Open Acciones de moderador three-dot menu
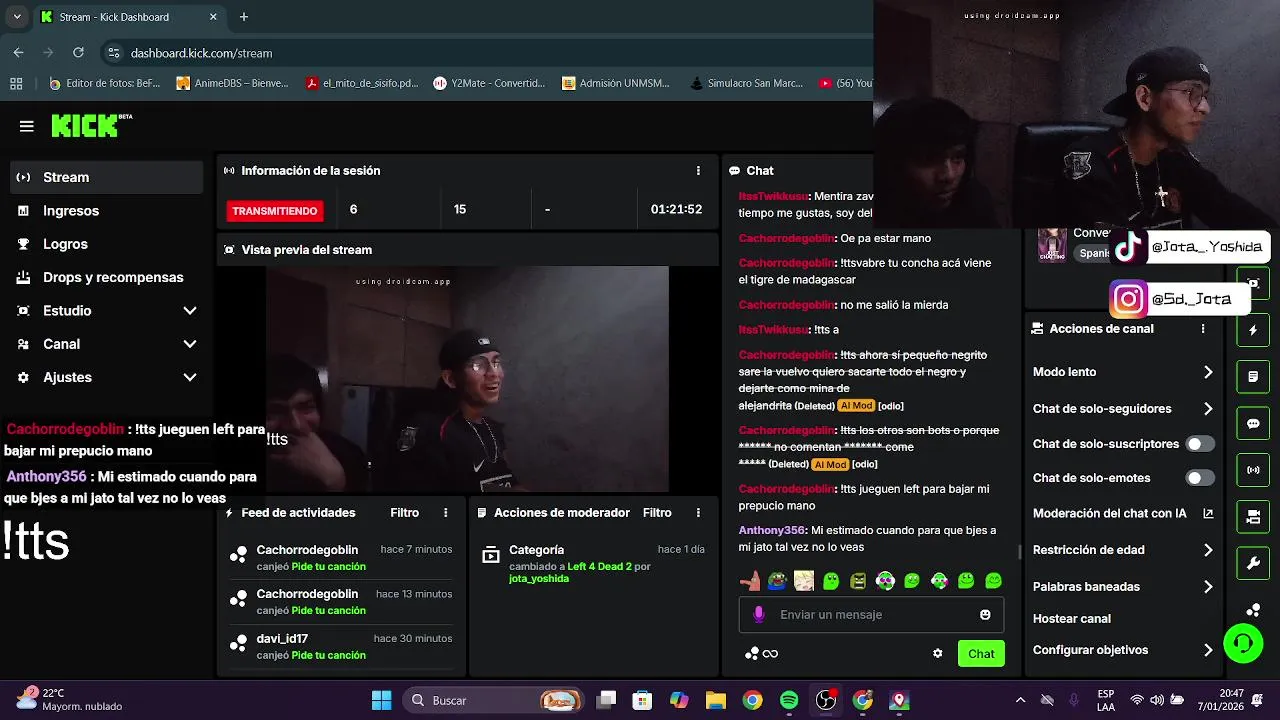The height and width of the screenshot is (720, 1280). point(698,513)
